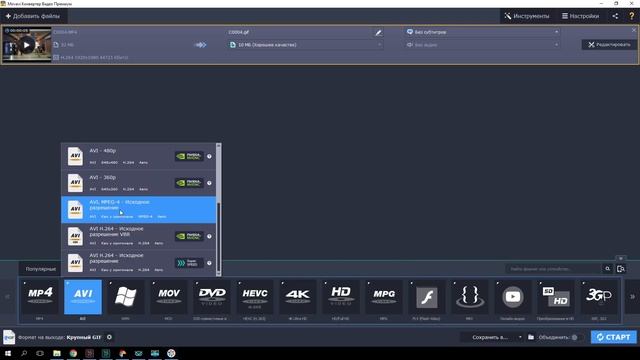Choose the WMV Windows logo format tile
640x360 pixels.
coord(126,297)
